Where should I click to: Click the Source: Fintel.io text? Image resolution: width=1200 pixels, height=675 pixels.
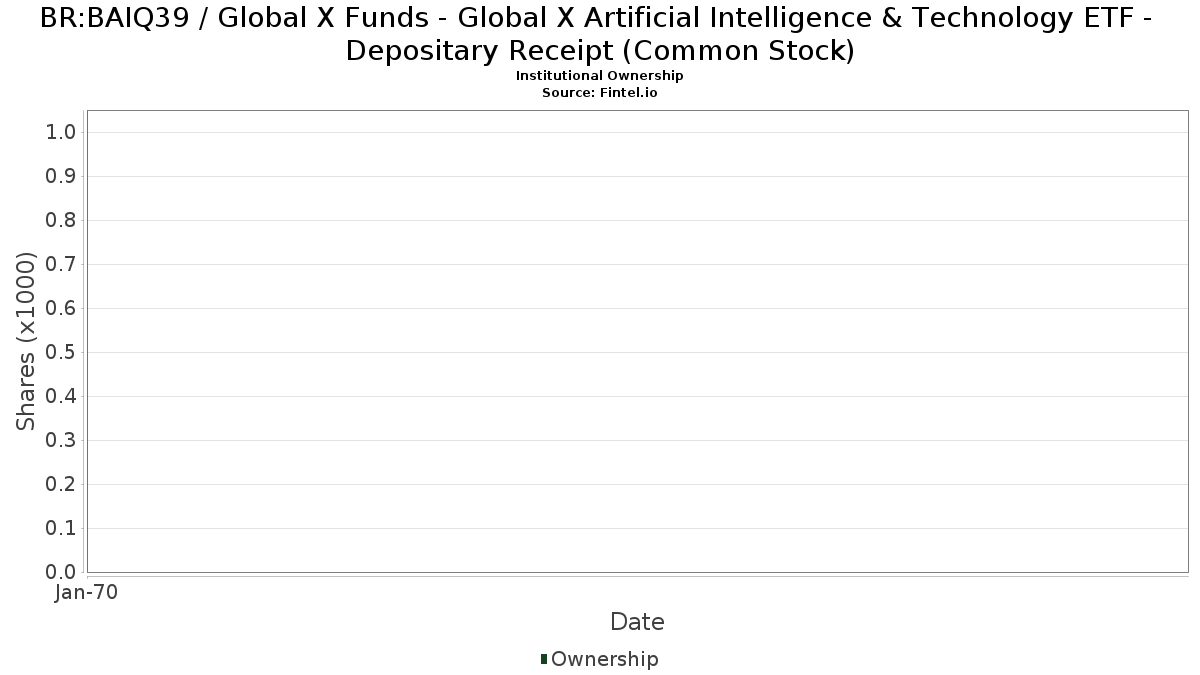coord(600,92)
